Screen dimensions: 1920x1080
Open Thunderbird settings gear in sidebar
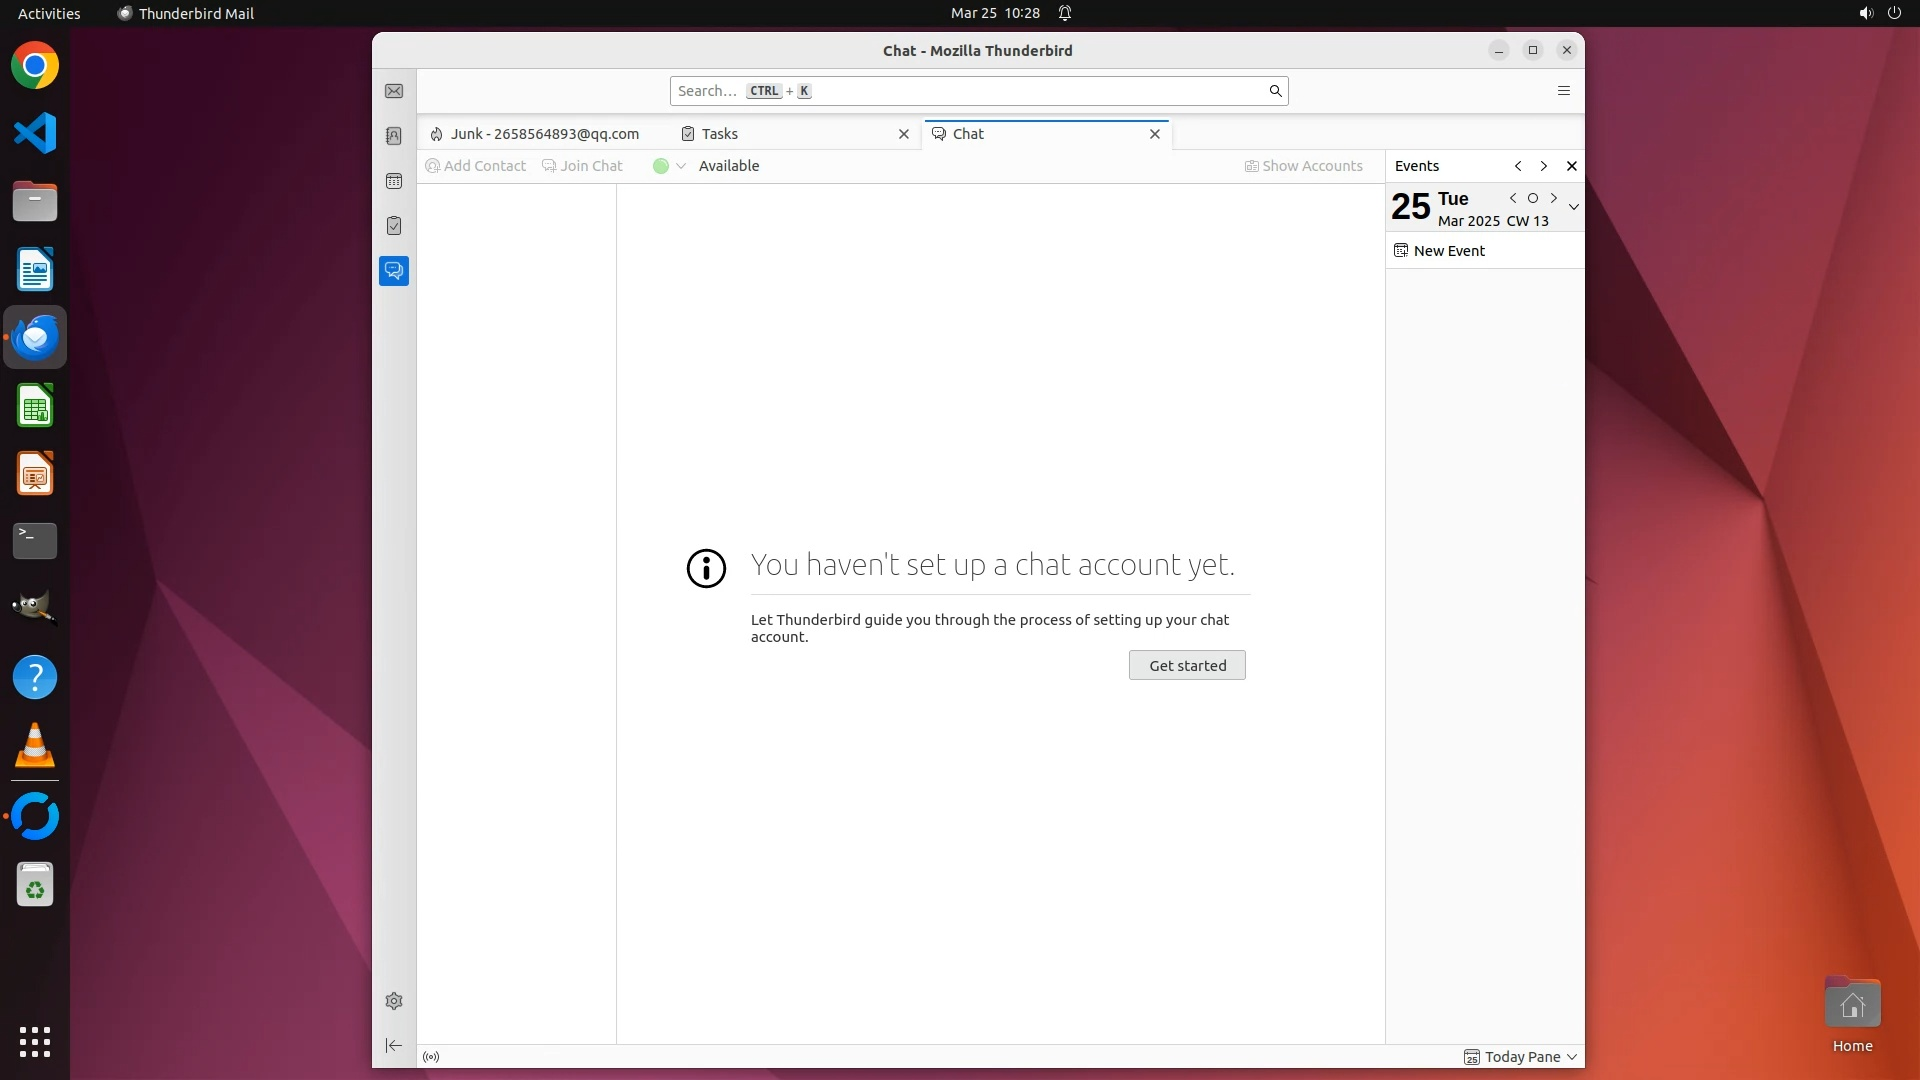(x=394, y=1001)
